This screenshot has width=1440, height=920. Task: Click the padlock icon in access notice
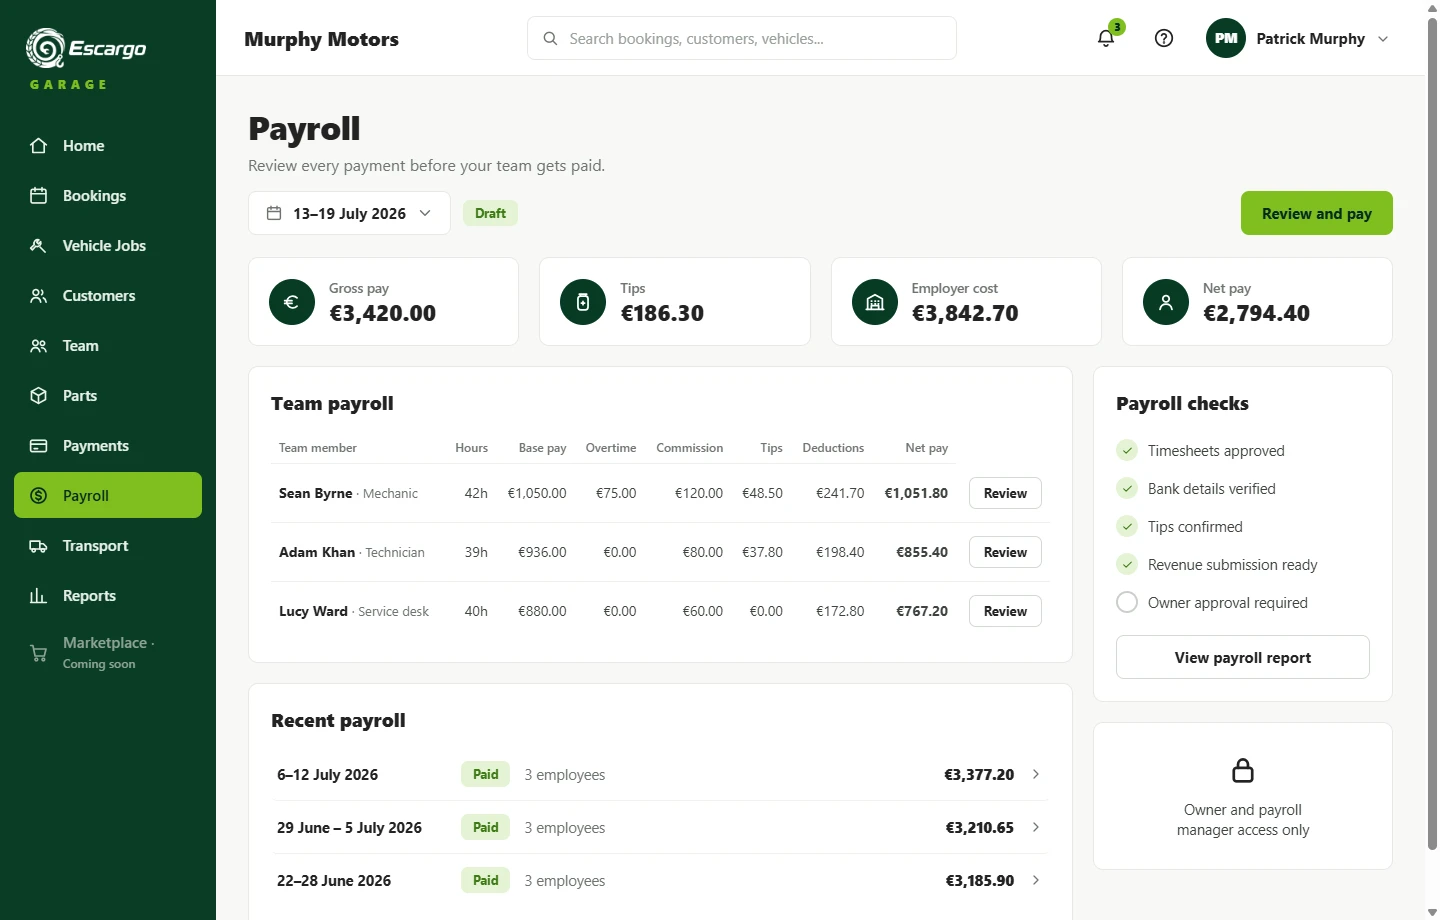pos(1243,770)
